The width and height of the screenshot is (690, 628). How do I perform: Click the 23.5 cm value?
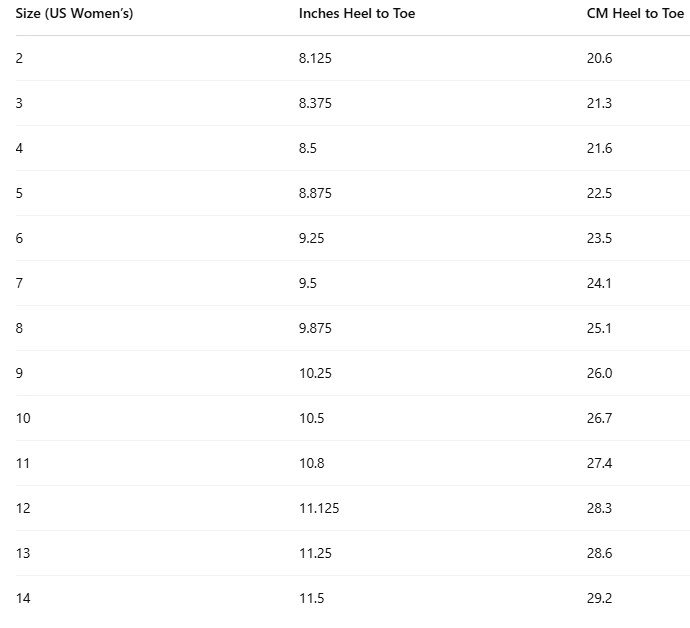599,238
